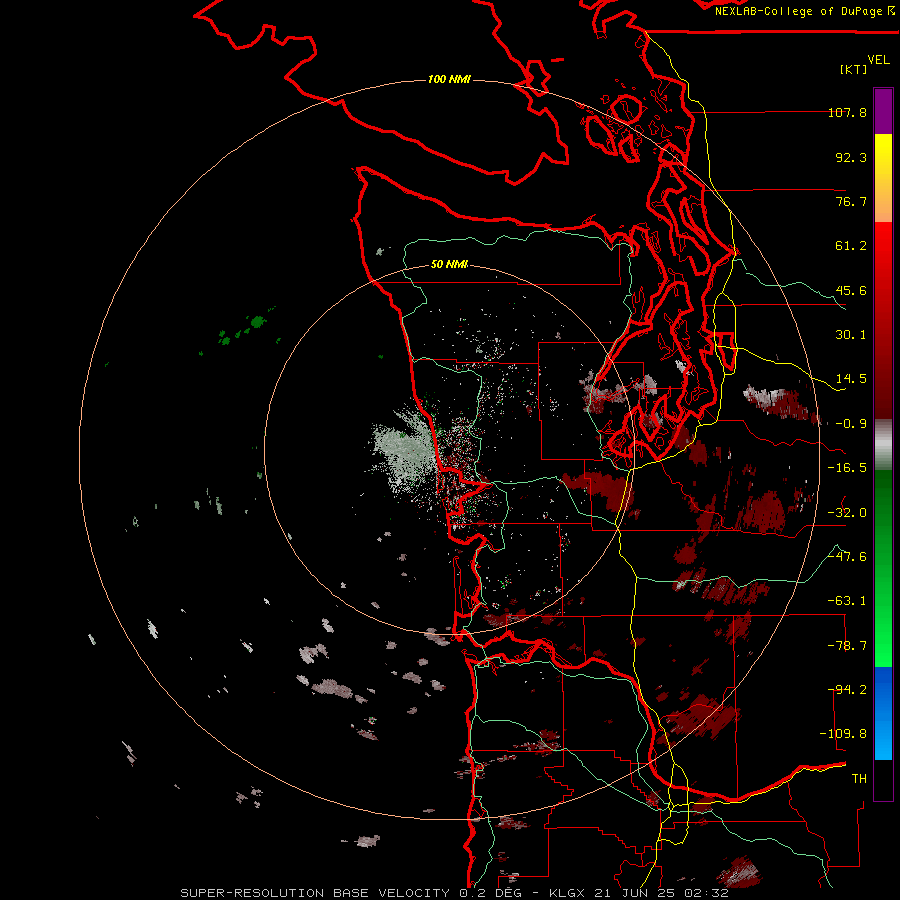The image size is (900, 900).
Task: Click the 02:32 timestamp in caption
Action: coord(709,893)
